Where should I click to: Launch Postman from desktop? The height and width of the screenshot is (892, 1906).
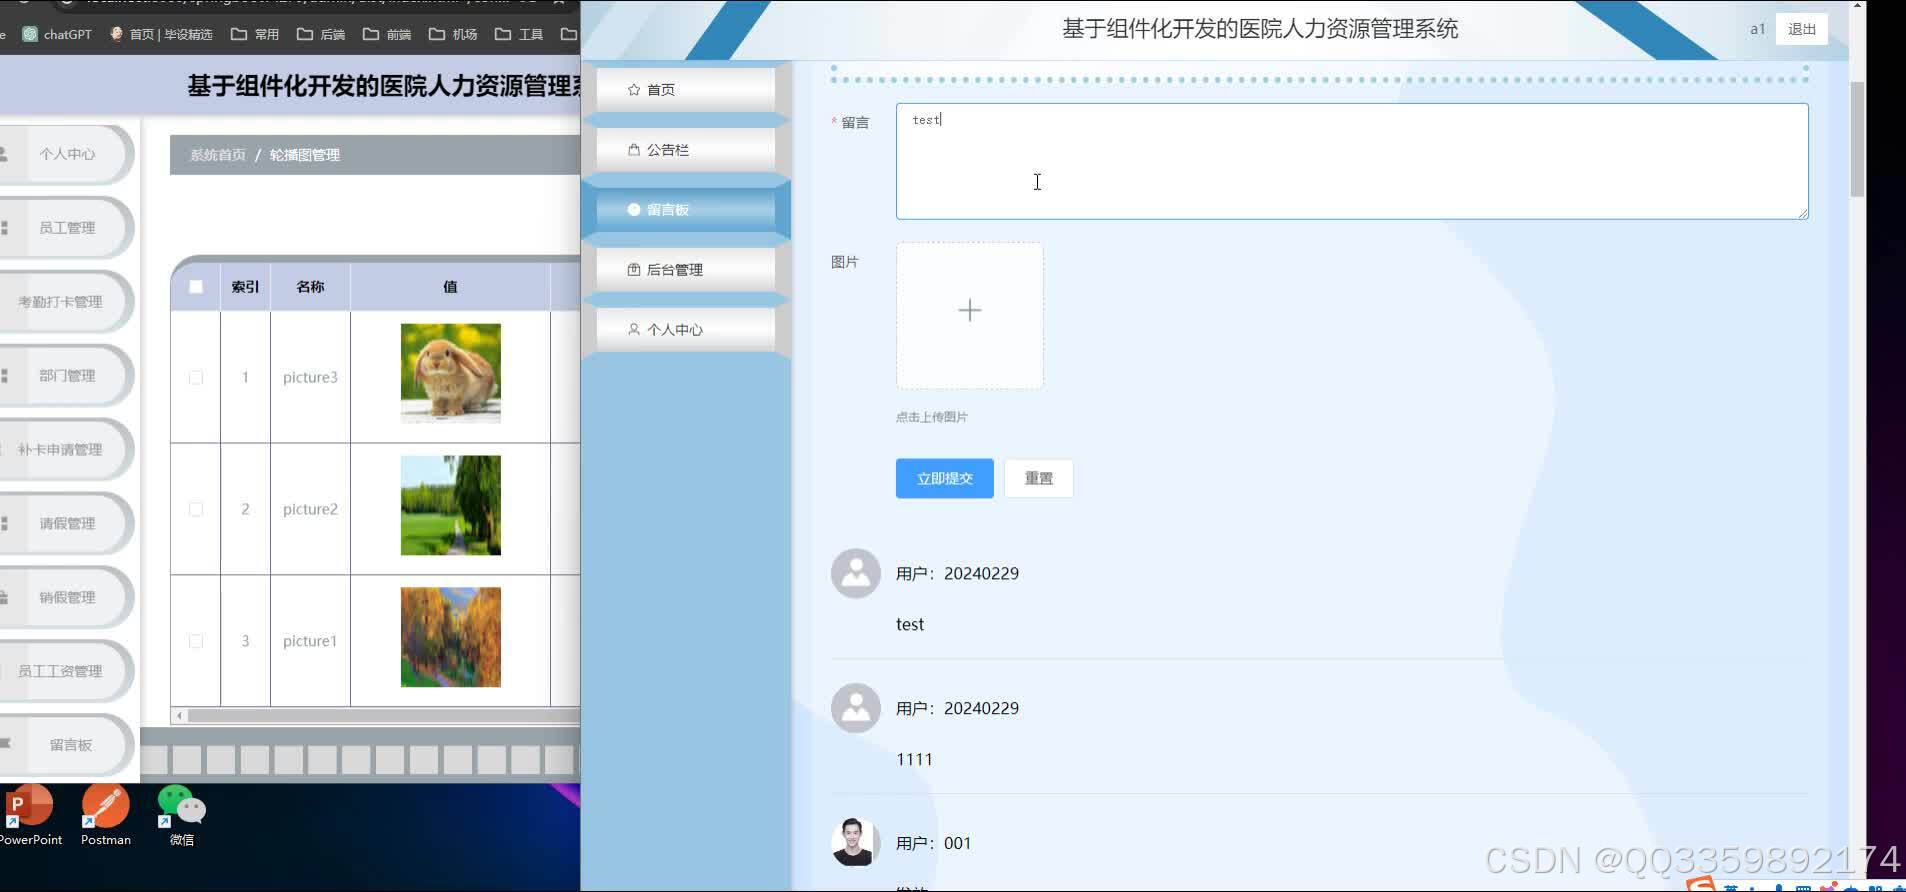[106, 816]
